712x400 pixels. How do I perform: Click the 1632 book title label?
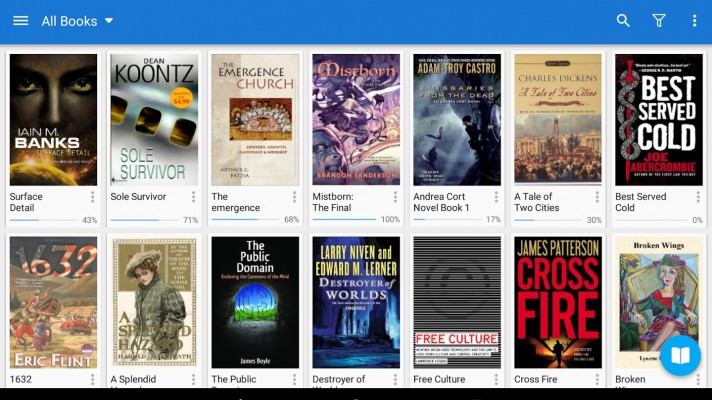point(21,380)
